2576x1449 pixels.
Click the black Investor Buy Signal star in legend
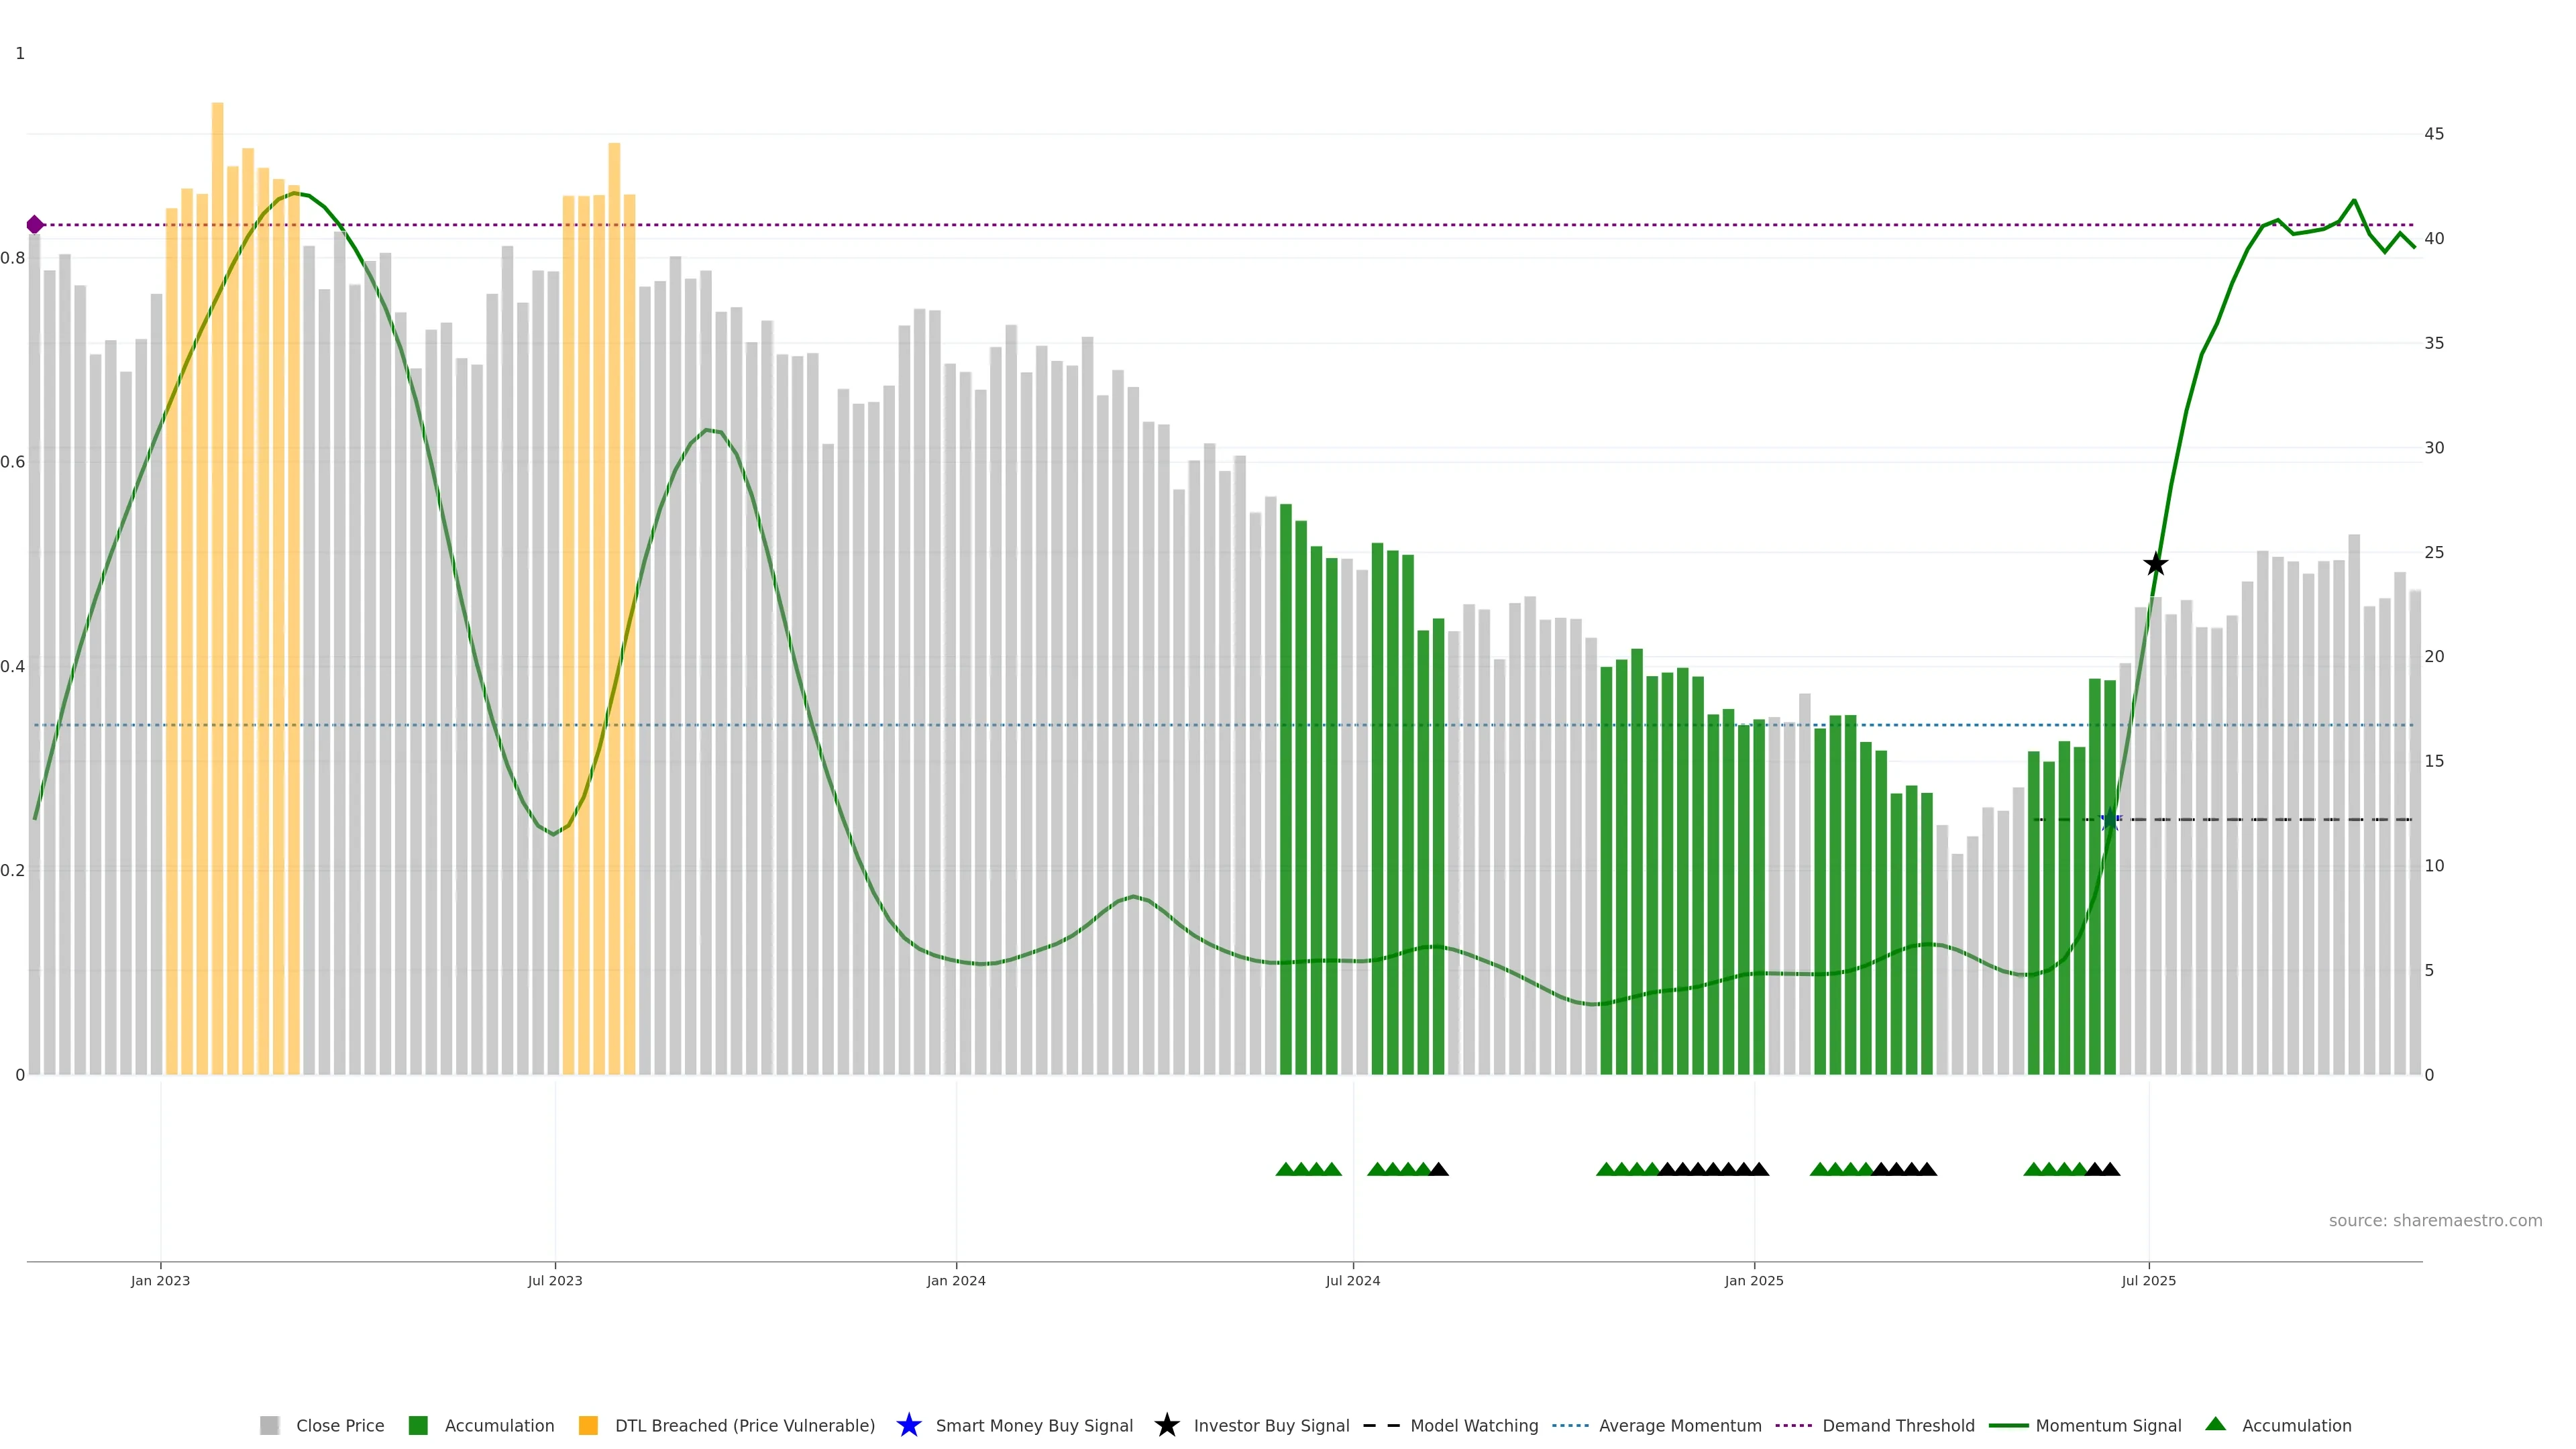(x=1166, y=1425)
